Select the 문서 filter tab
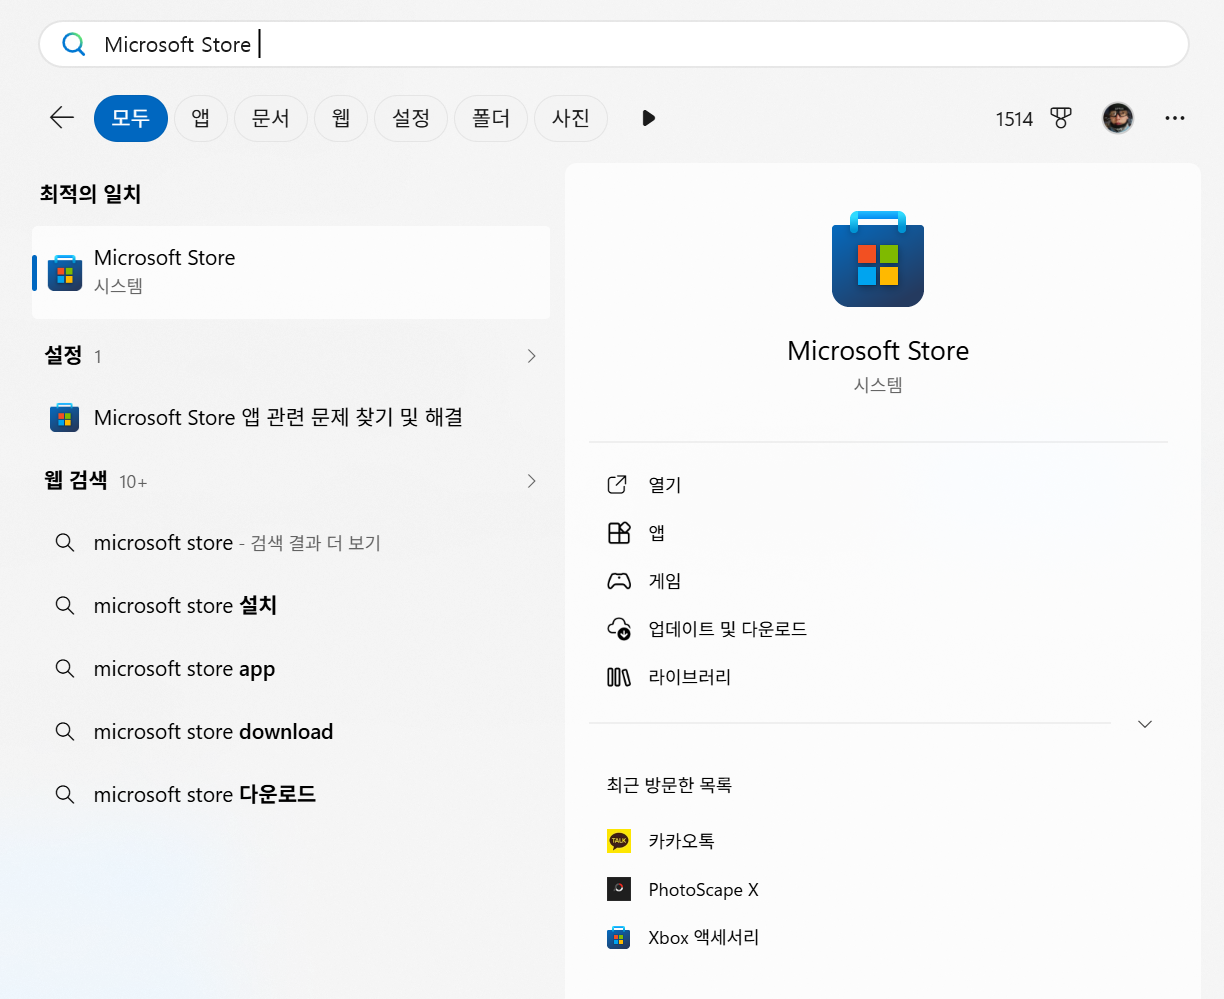This screenshot has width=1224, height=999. point(271,118)
